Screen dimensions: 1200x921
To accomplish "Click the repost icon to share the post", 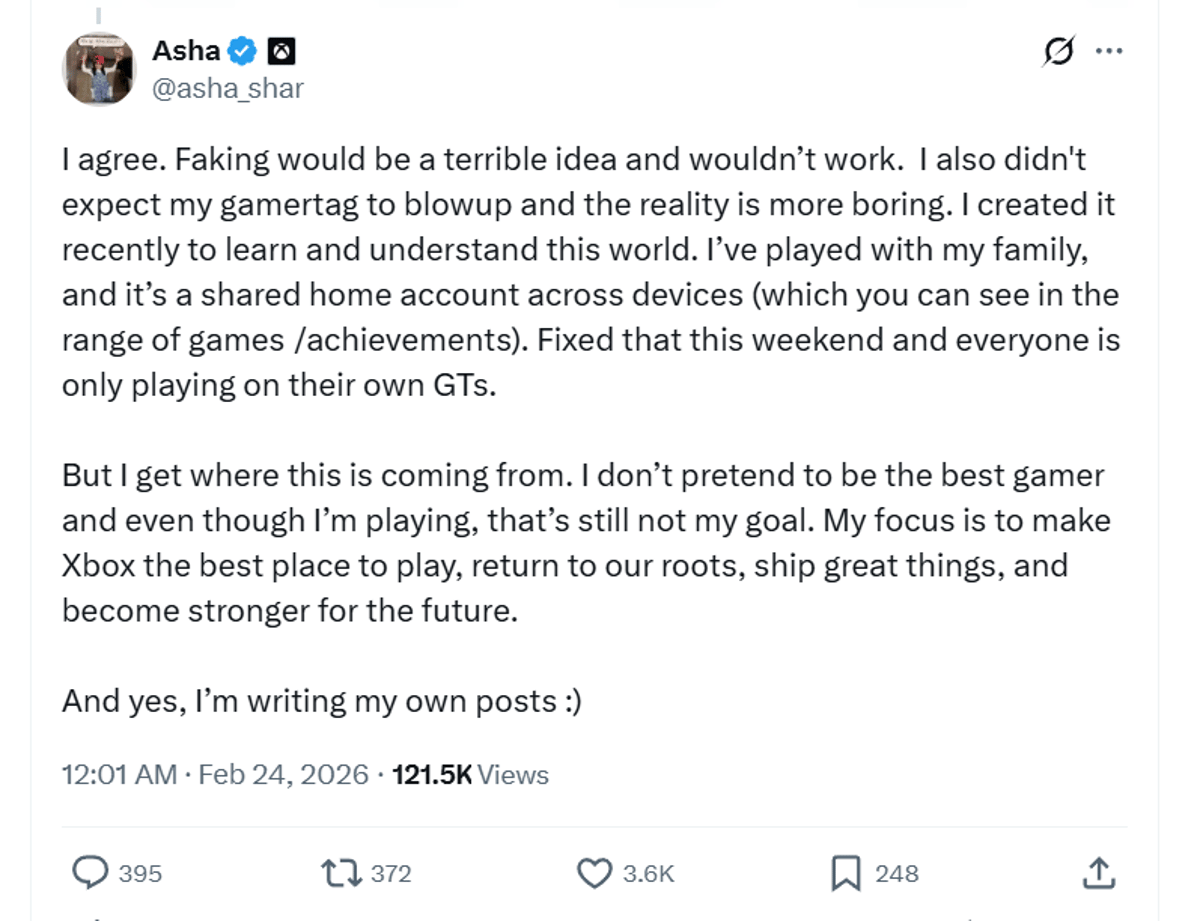I will 342,872.
